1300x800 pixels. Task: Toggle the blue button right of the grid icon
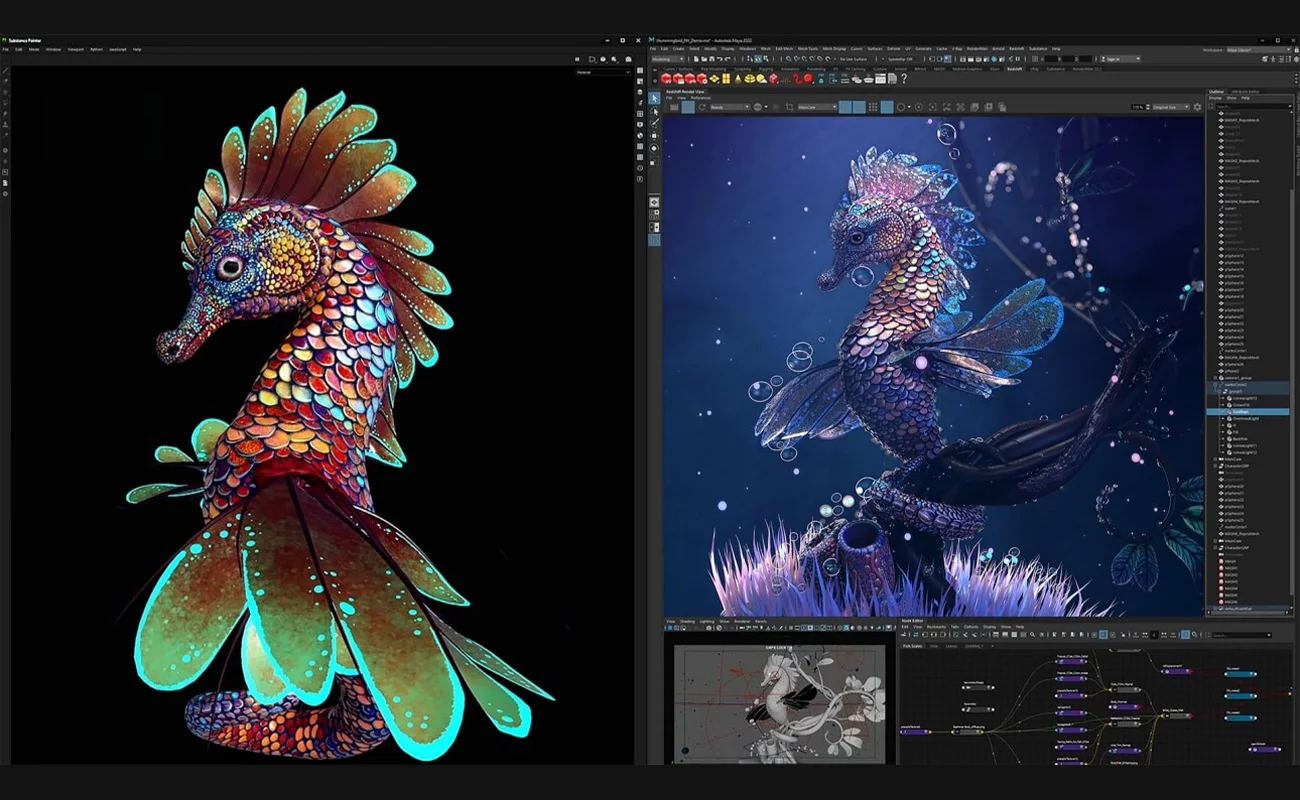coord(886,107)
